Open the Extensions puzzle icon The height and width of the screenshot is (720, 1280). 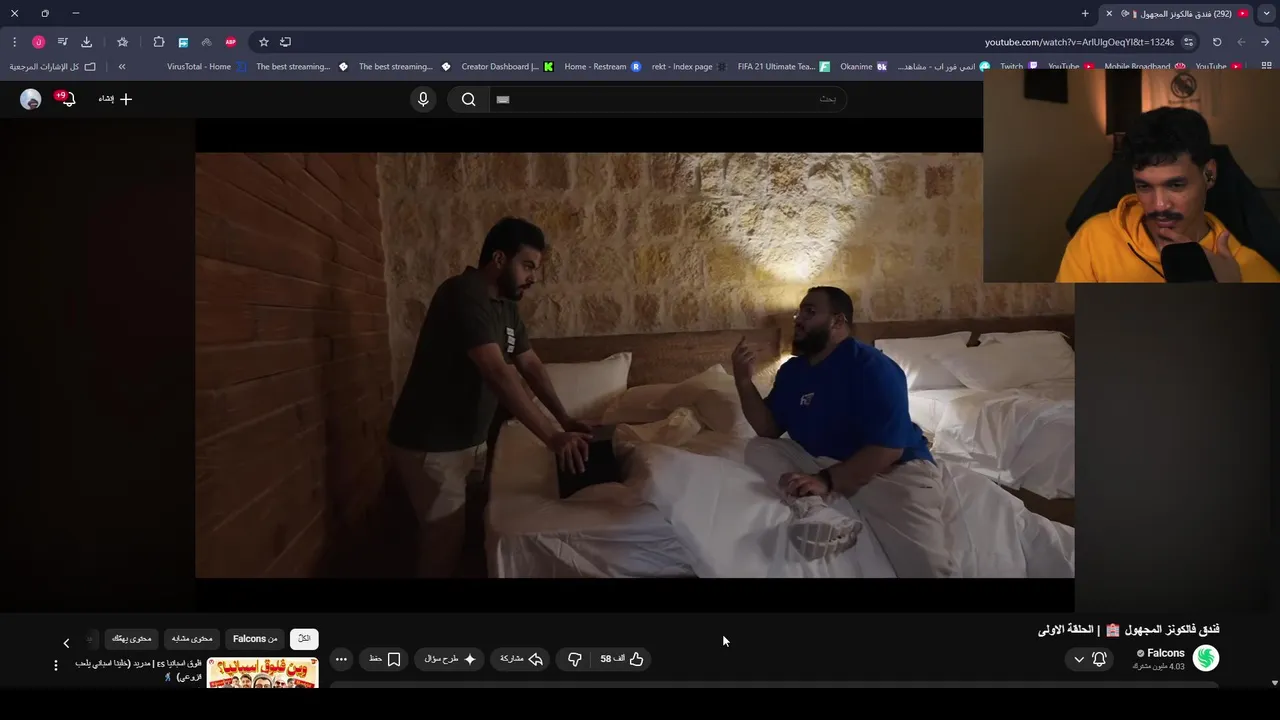pos(159,42)
